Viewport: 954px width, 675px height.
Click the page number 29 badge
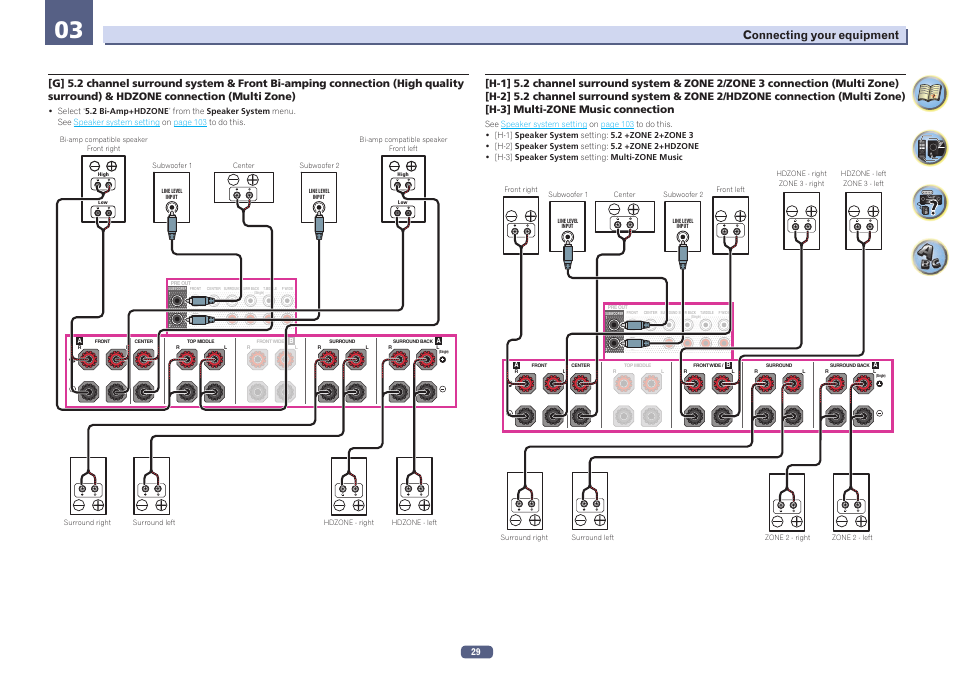coord(476,651)
